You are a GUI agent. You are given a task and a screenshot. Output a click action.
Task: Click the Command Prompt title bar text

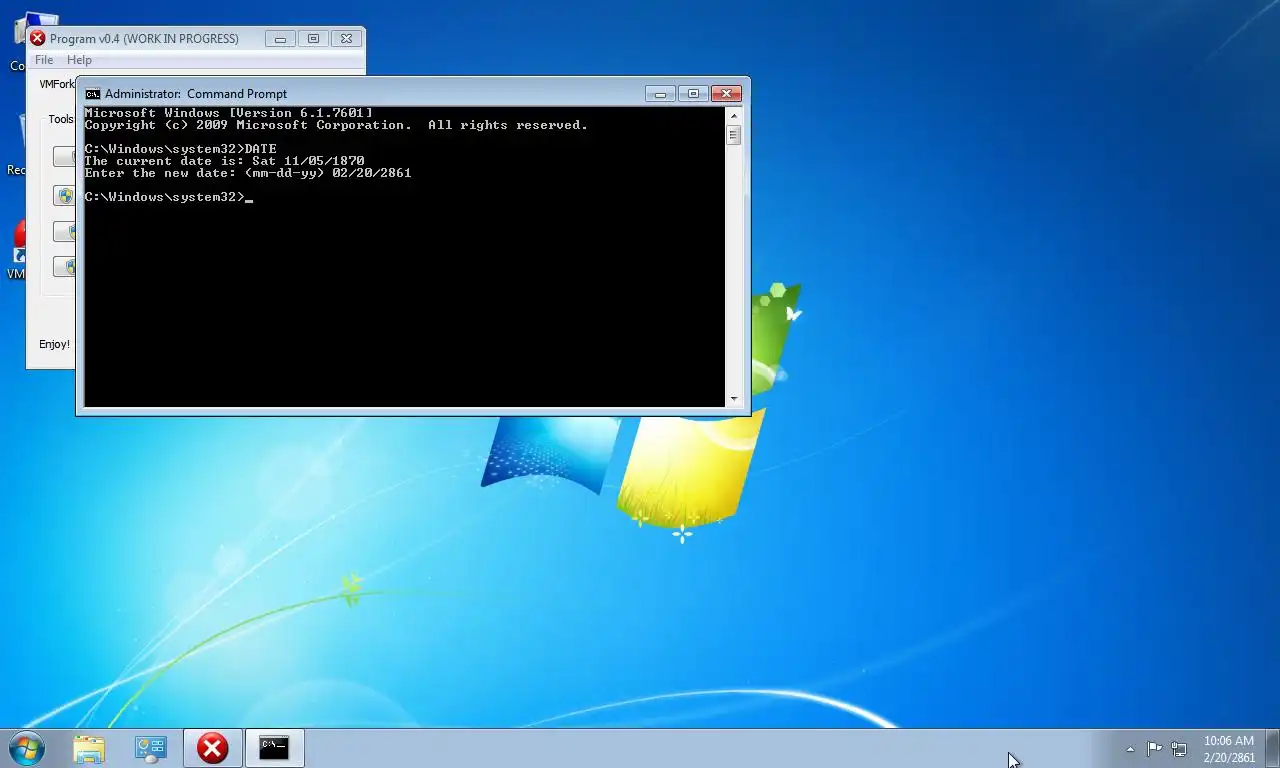196,94
